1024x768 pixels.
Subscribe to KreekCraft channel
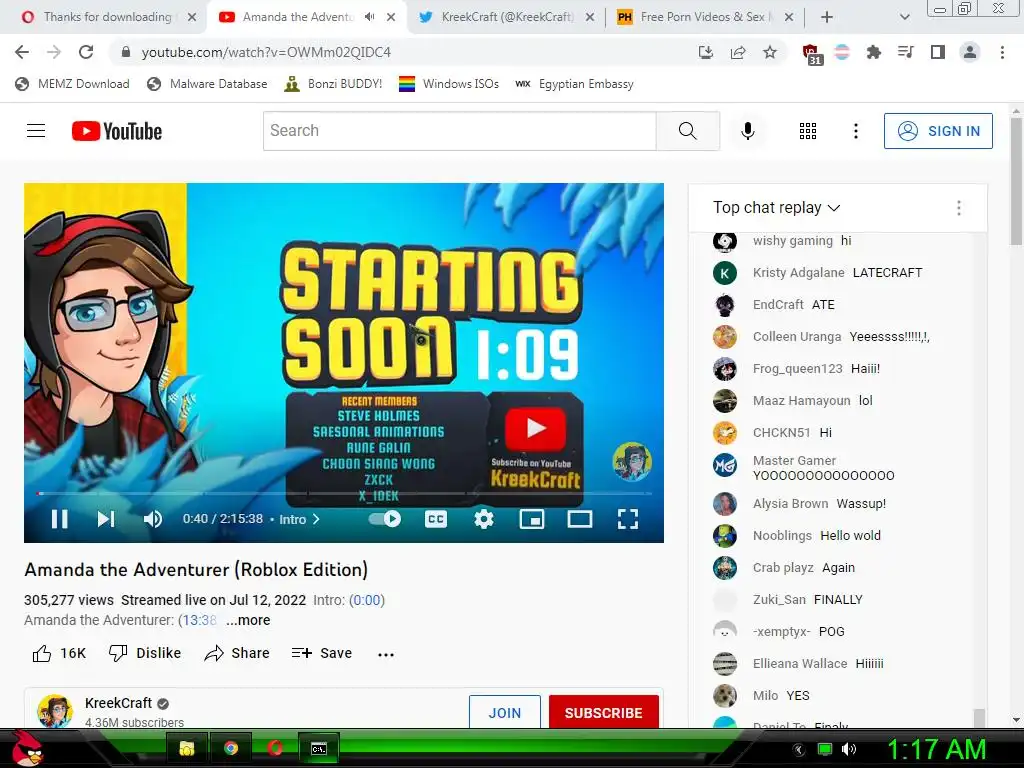point(603,712)
